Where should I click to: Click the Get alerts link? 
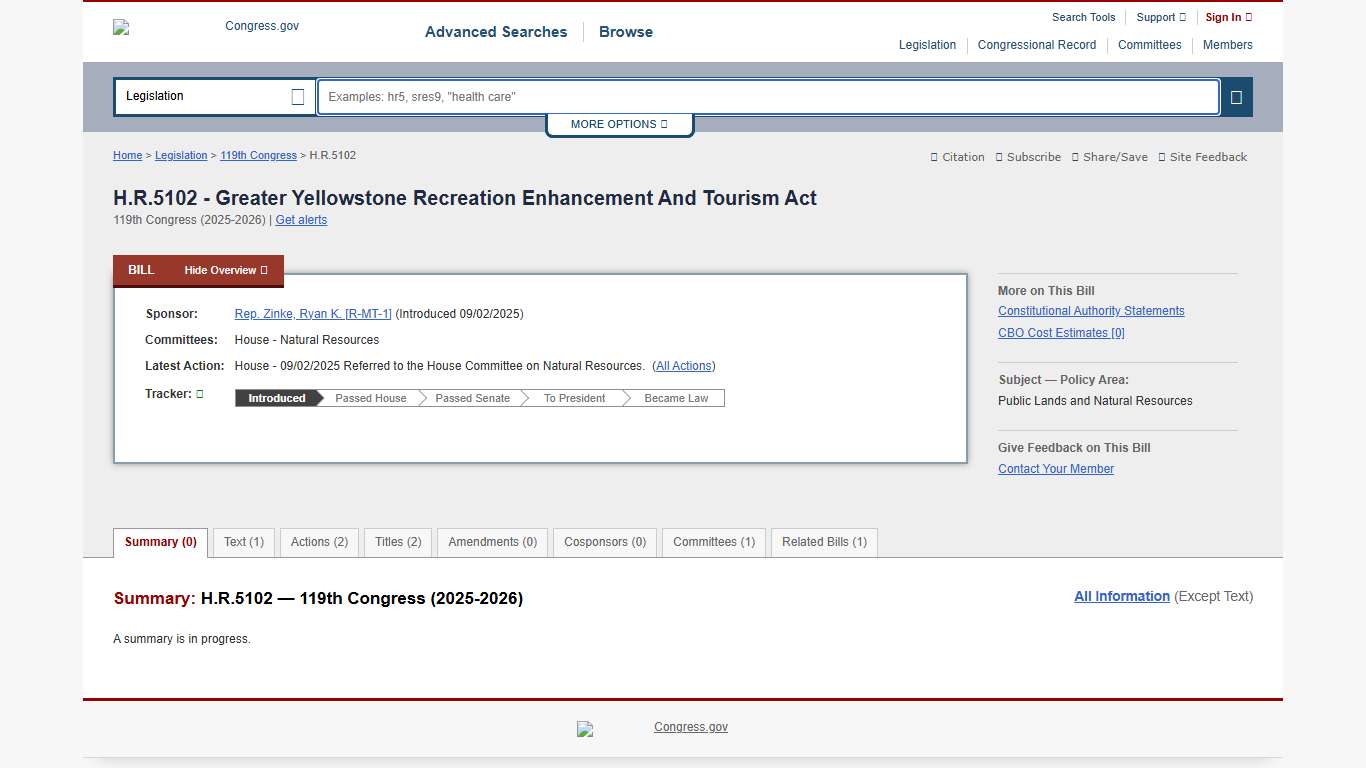301,220
